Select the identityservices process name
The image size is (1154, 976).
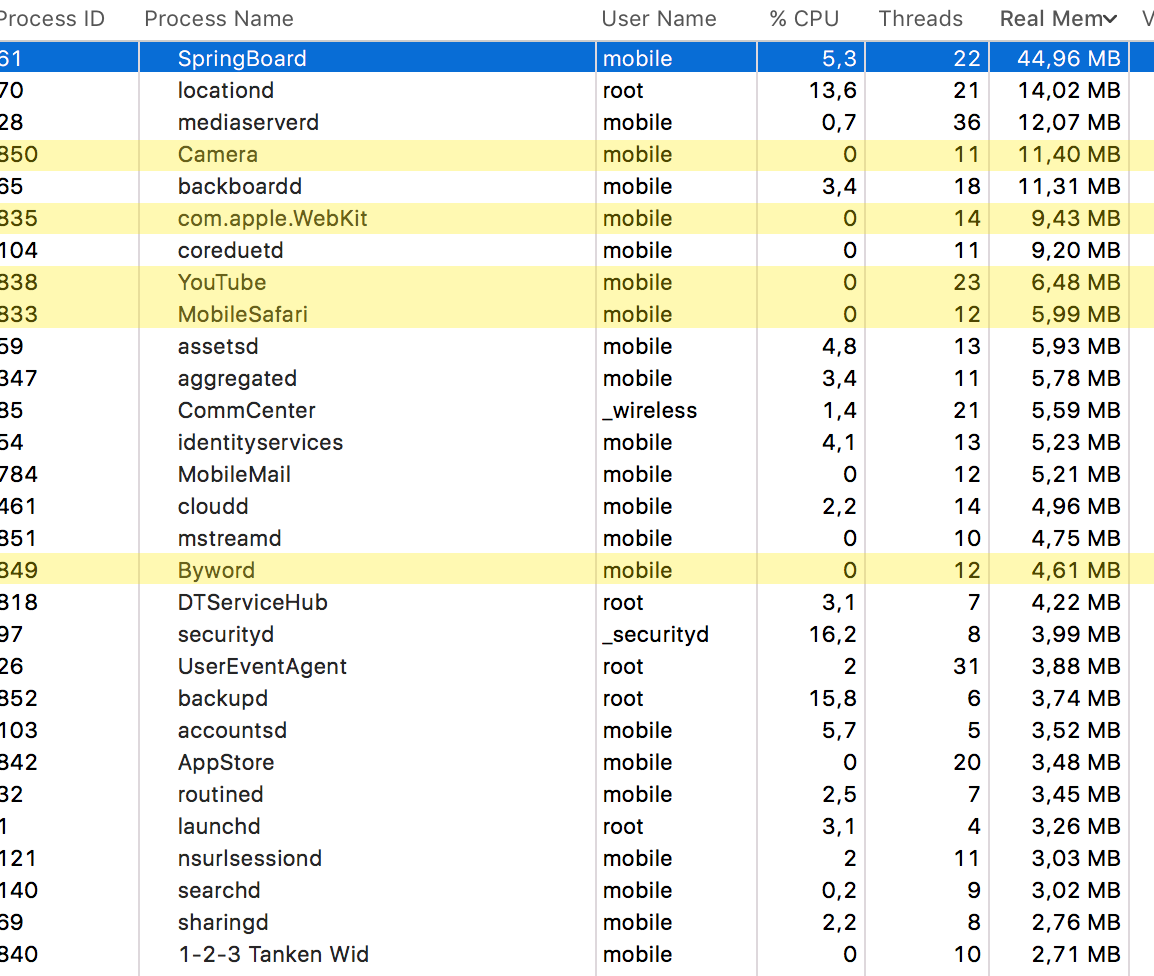pyautogui.click(x=261, y=442)
